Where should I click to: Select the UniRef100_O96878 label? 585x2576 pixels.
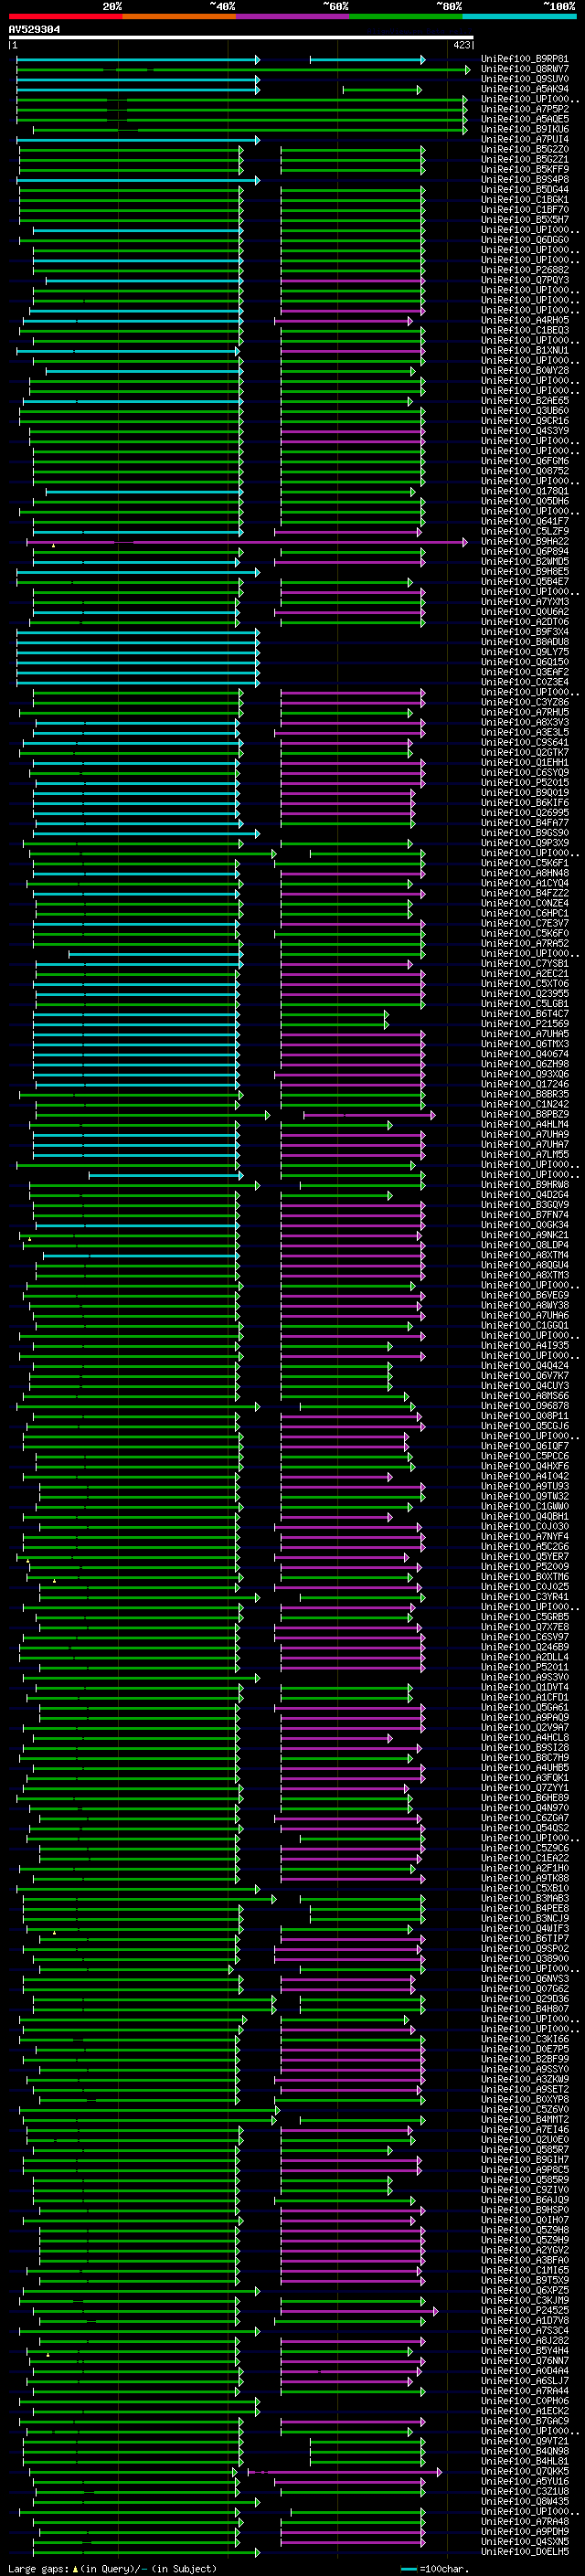pos(524,1406)
